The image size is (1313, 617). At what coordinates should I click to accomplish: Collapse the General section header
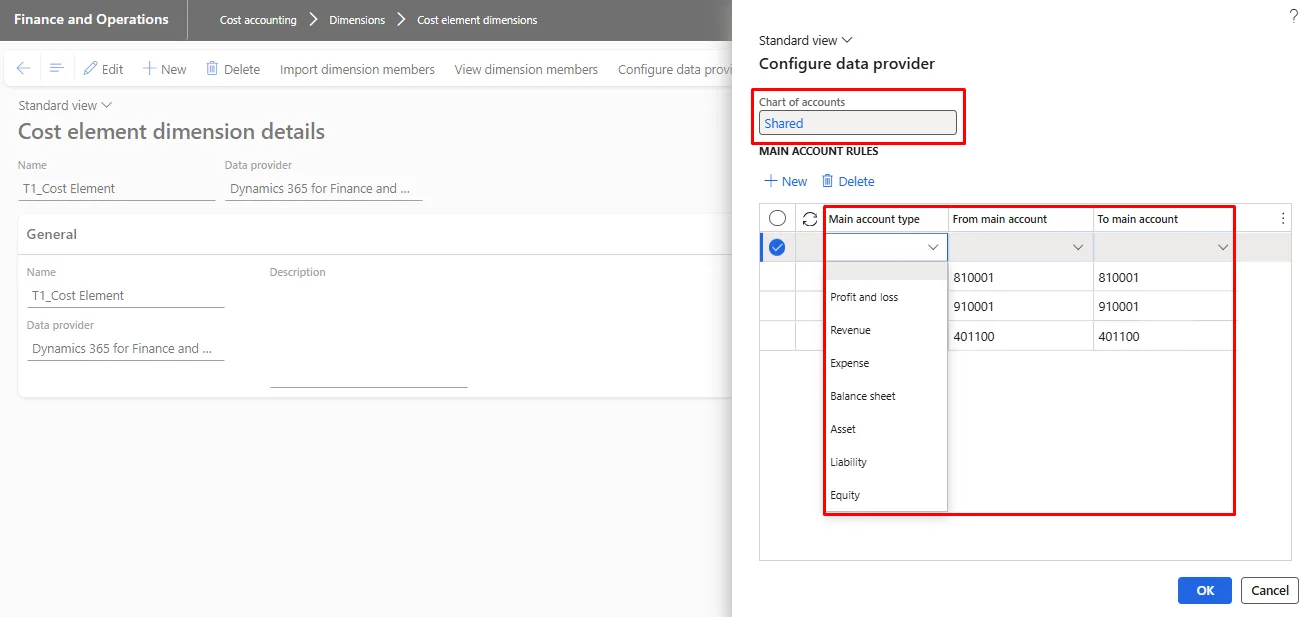[x=375, y=234]
